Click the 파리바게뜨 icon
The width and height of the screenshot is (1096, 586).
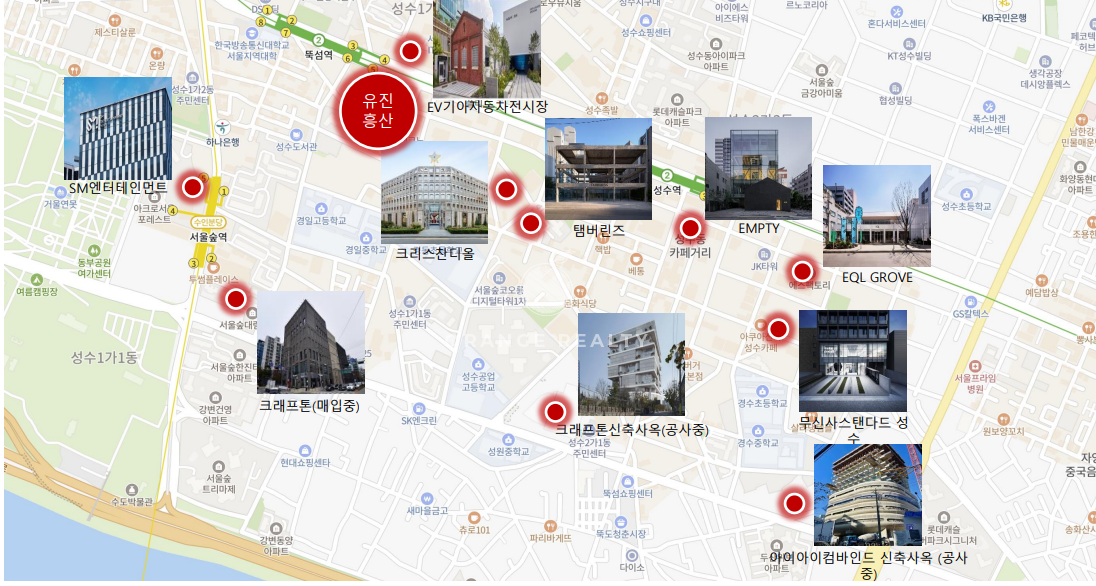coord(550,526)
